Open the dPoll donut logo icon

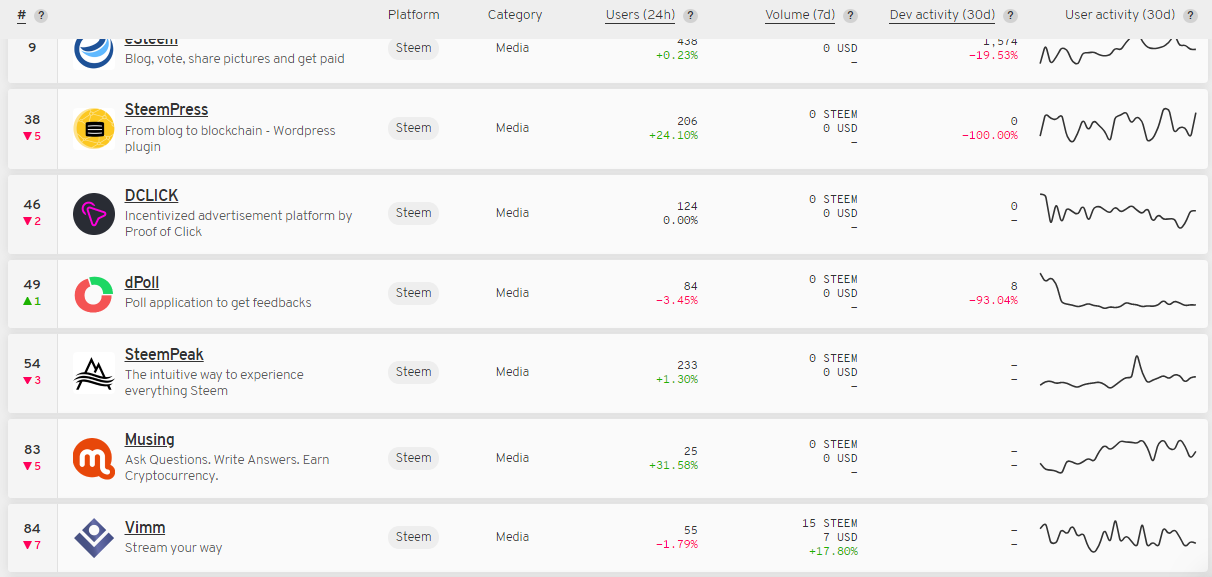click(94, 294)
